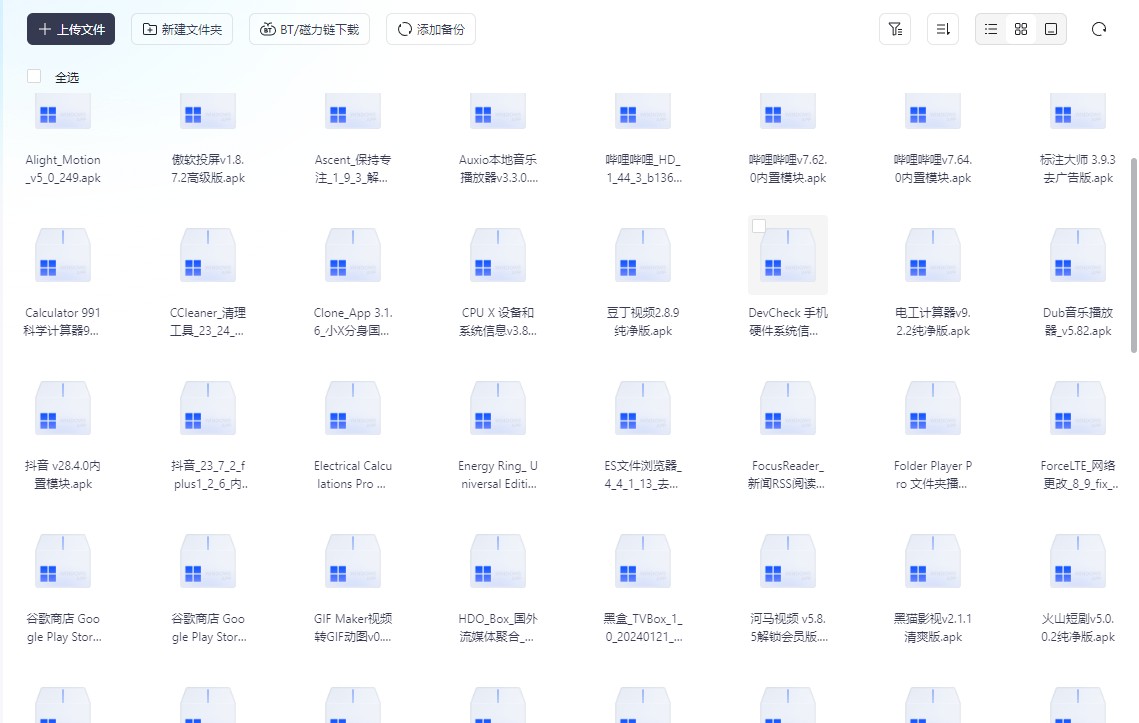1139x723 pixels.
Task: Create a folder with 新建文件夹
Action: coord(182,29)
